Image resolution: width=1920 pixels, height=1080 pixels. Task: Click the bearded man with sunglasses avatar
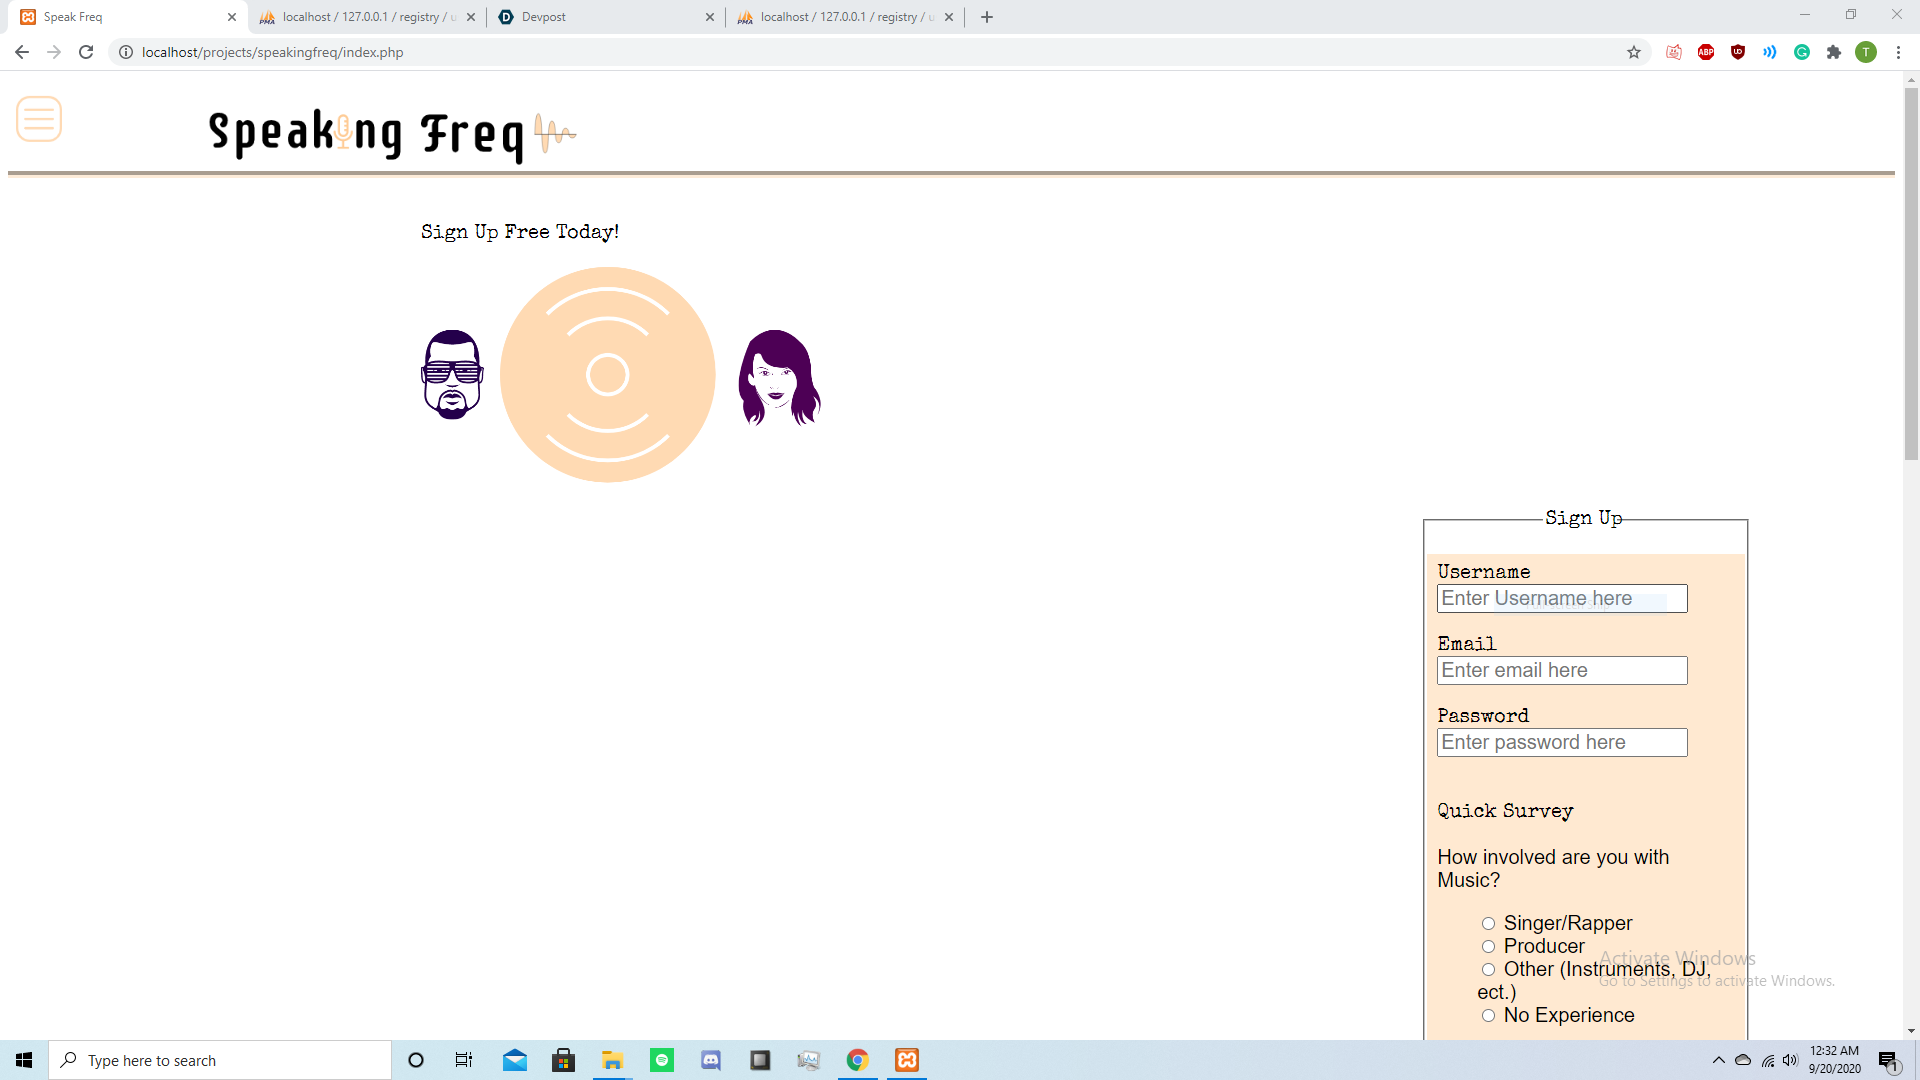click(x=452, y=375)
